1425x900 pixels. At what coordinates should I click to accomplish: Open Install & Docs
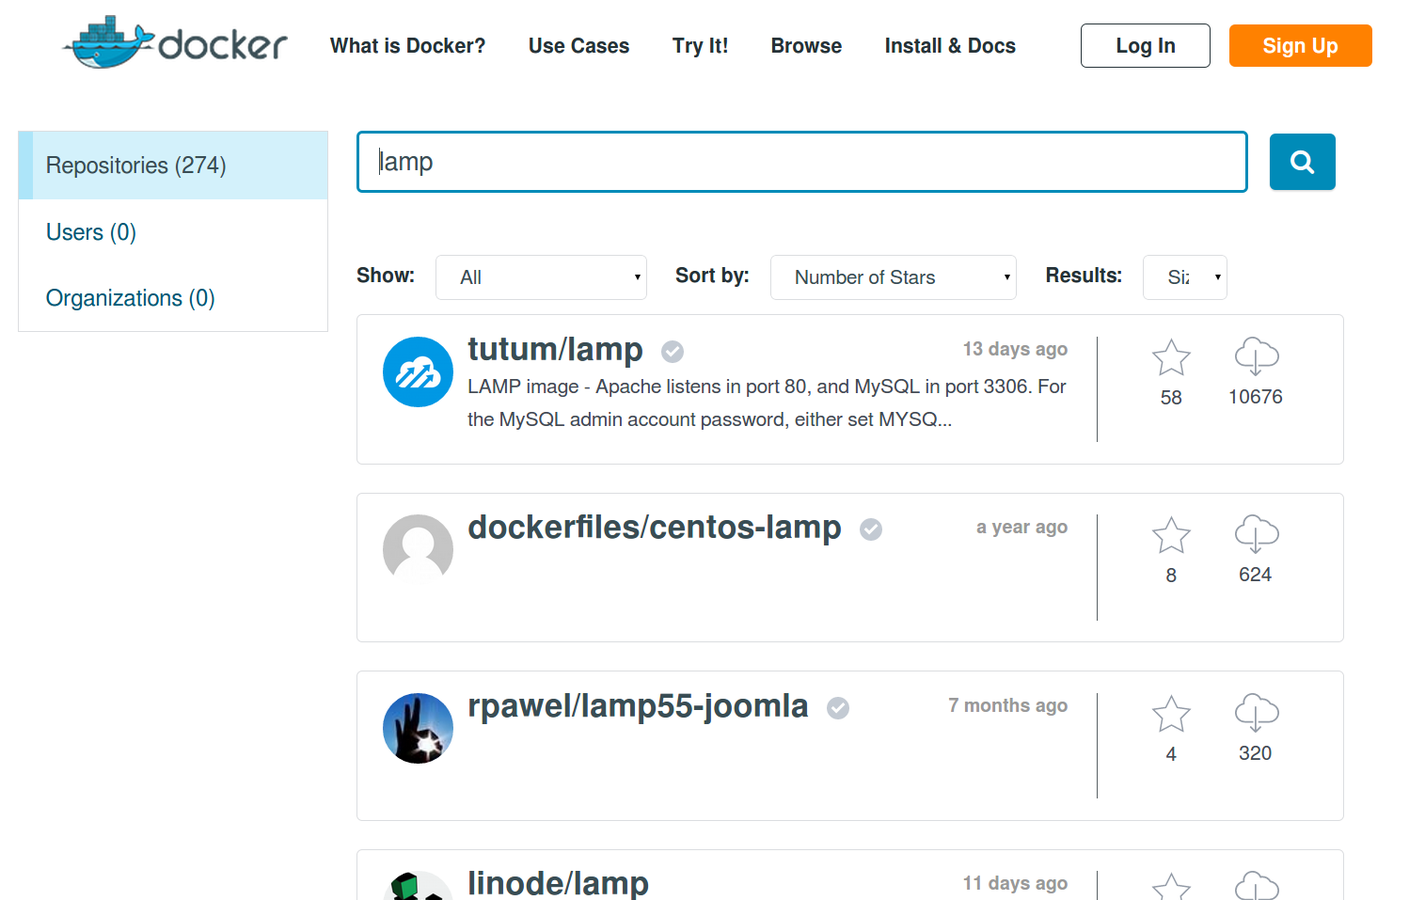click(x=950, y=46)
